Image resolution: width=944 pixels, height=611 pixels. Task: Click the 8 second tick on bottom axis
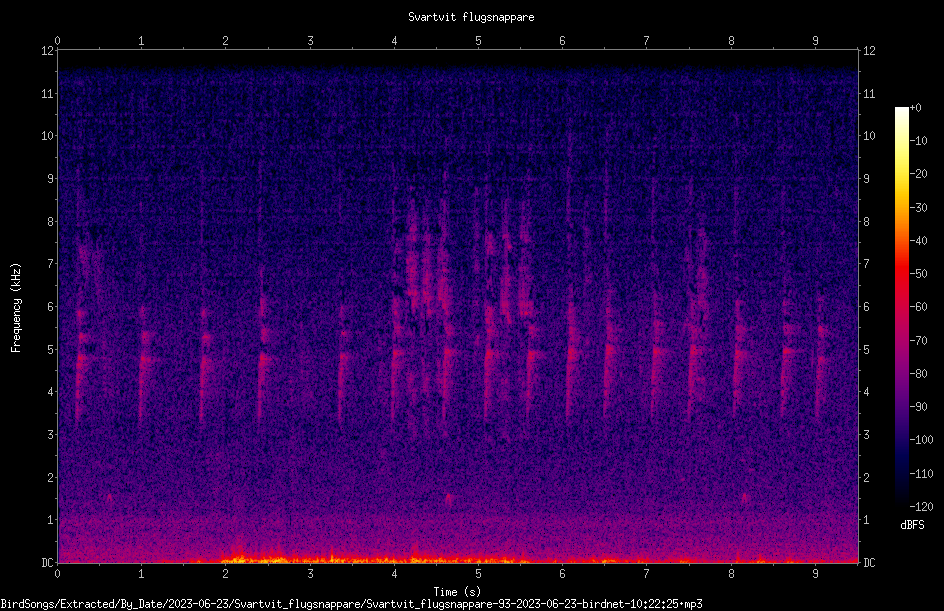coord(731,574)
